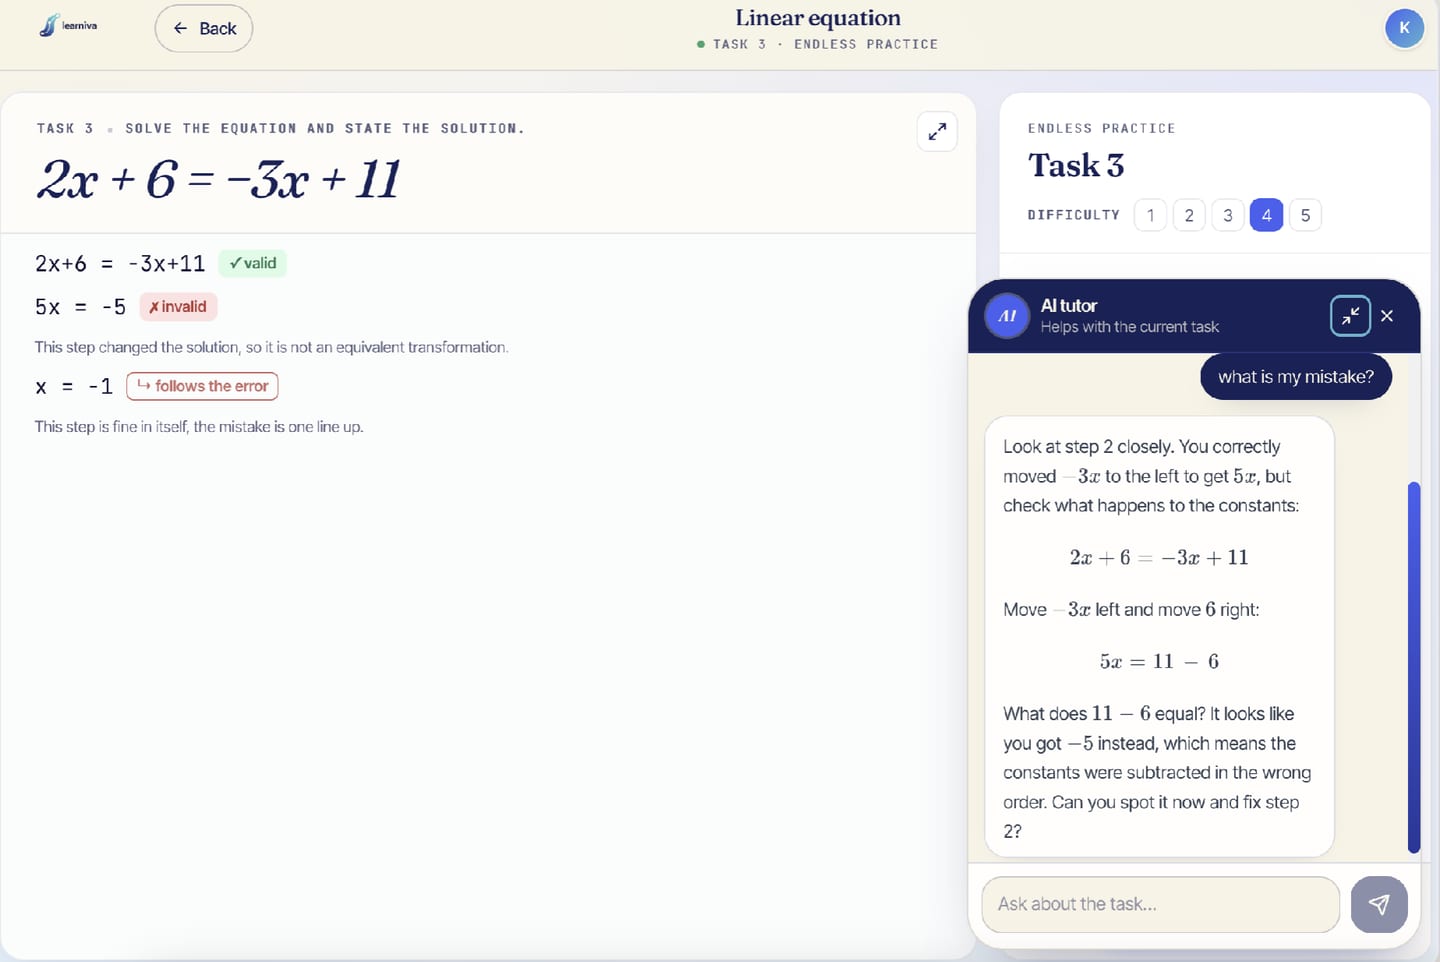Click the 'Task 3' heading in practice panel

[1076, 165]
